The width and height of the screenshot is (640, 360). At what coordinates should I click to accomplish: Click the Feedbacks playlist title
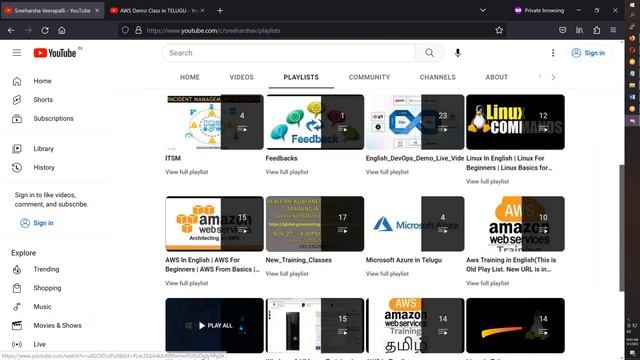281,158
